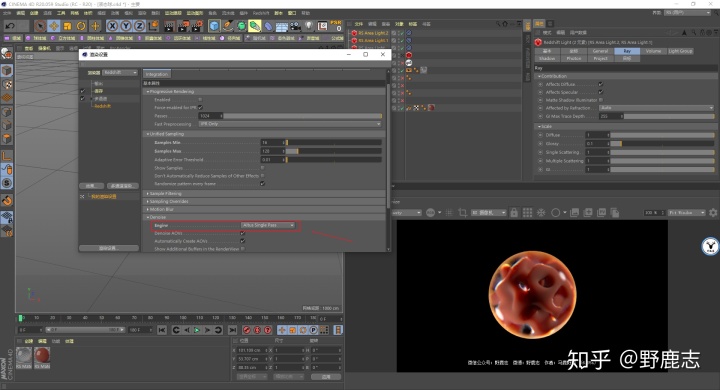720x390 pixels.
Task: Select the Scale tool icon
Action: coord(68,26)
